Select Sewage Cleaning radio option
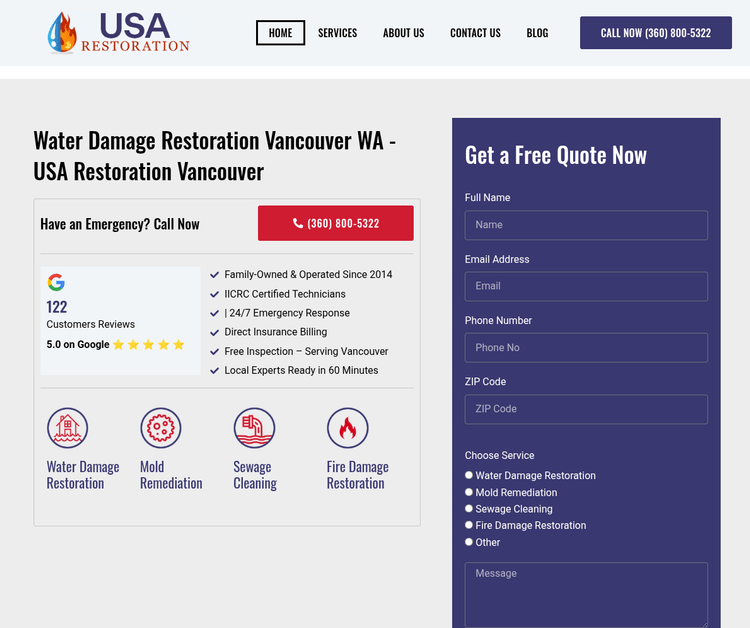The height and width of the screenshot is (628, 750). tap(469, 508)
